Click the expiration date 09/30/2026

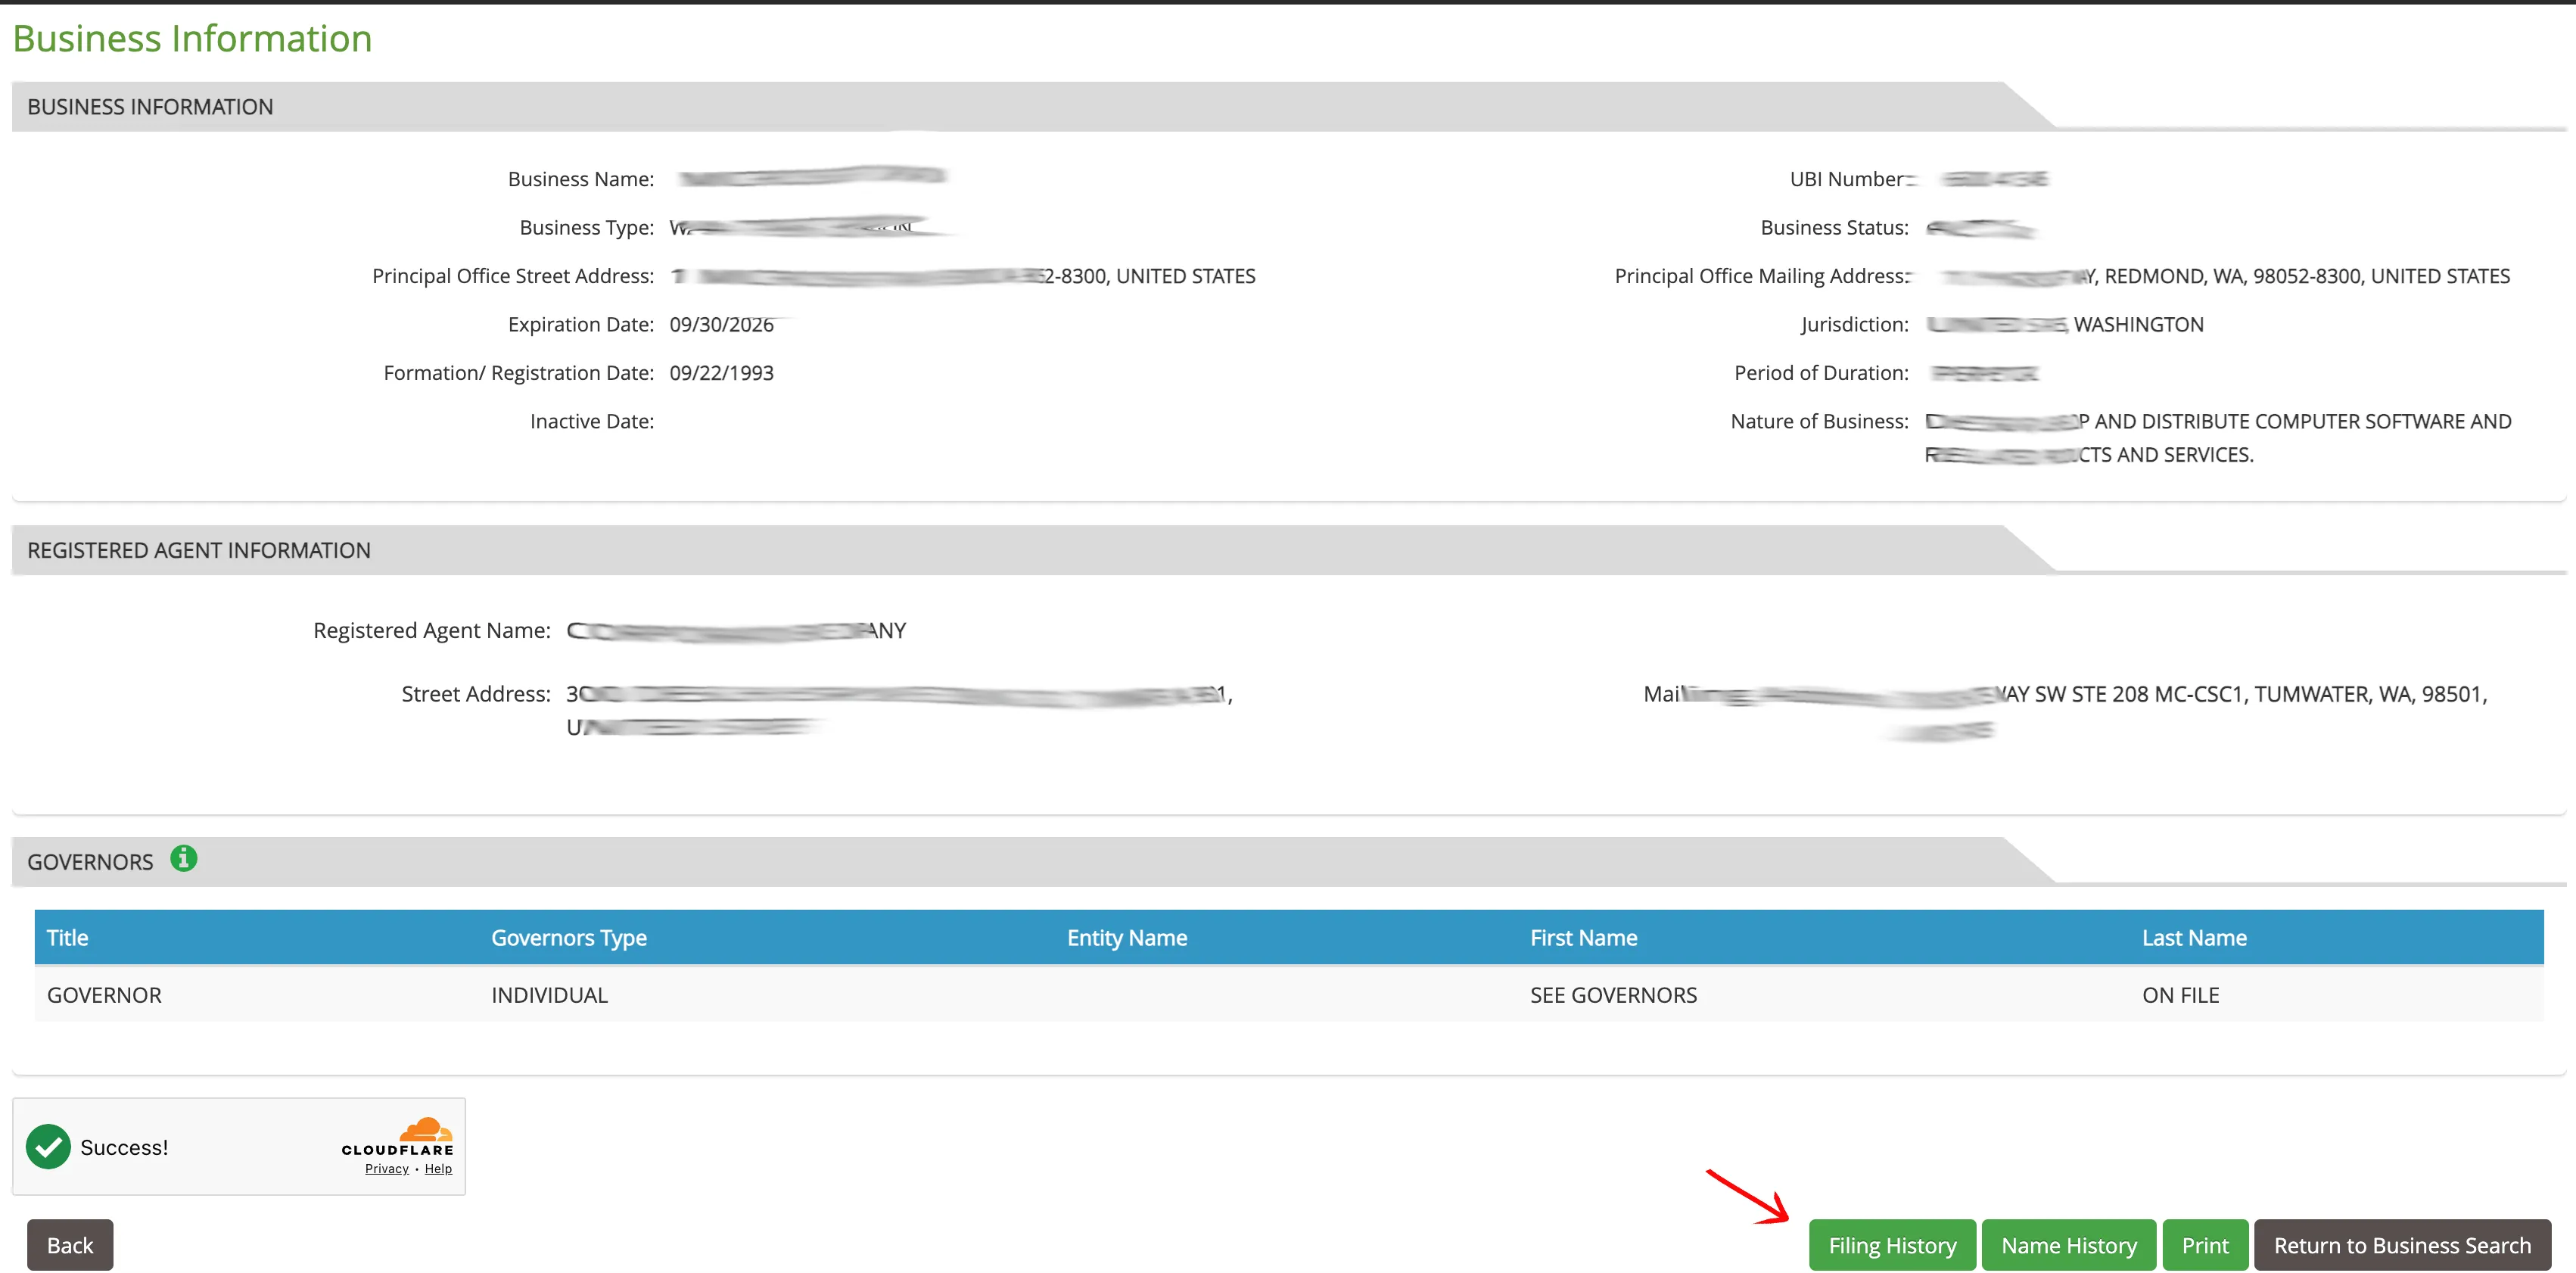point(721,325)
